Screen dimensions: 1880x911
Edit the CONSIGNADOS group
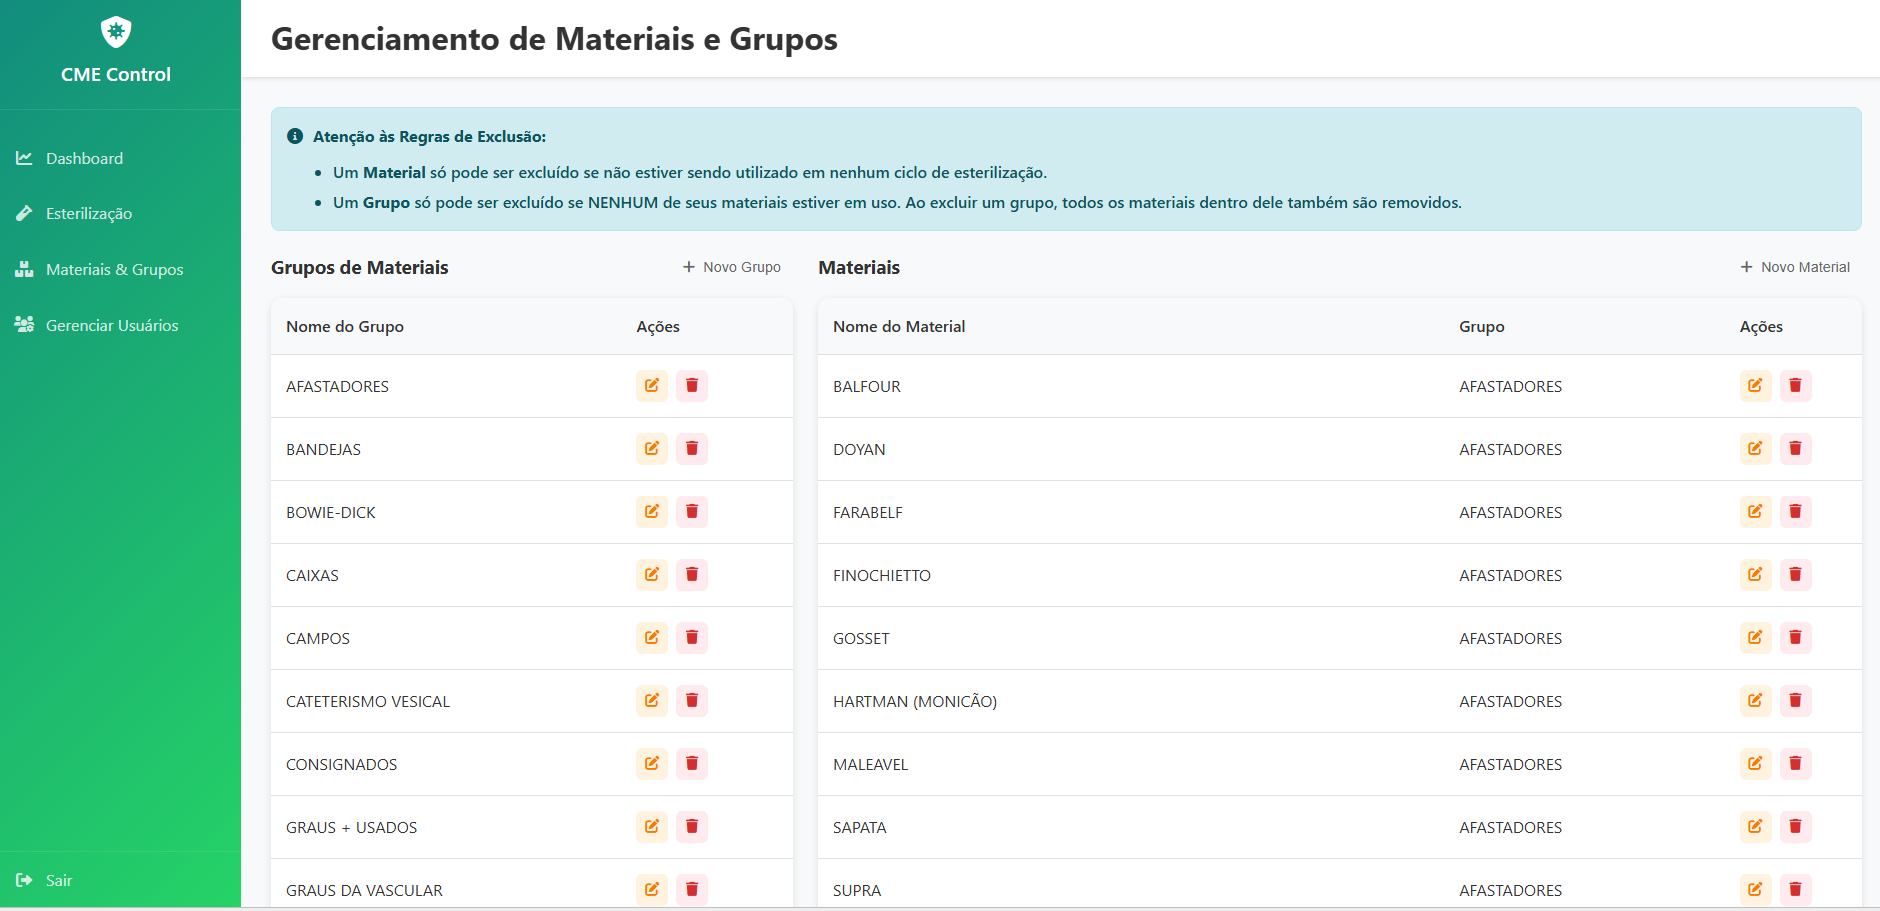pyautogui.click(x=652, y=764)
